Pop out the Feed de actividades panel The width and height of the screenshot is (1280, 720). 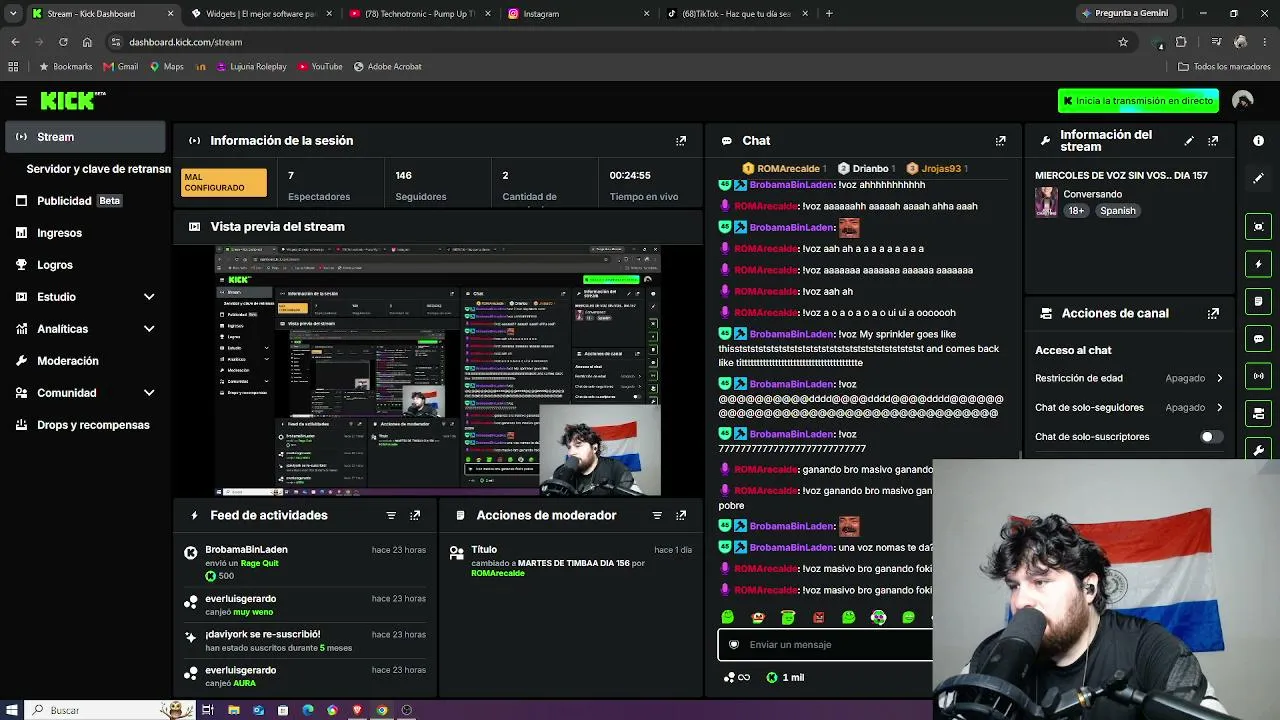(415, 515)
